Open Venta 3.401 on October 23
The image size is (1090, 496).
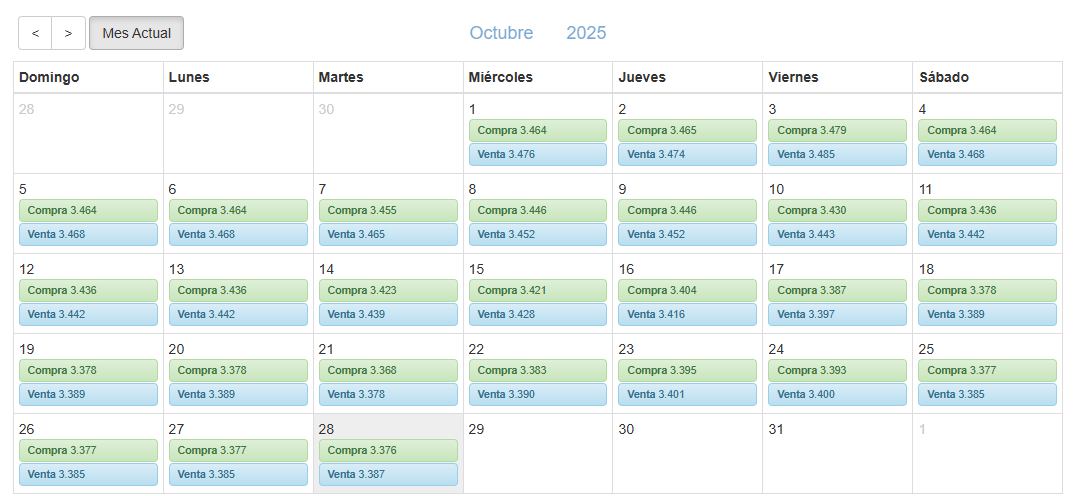[x=688, y=394]
